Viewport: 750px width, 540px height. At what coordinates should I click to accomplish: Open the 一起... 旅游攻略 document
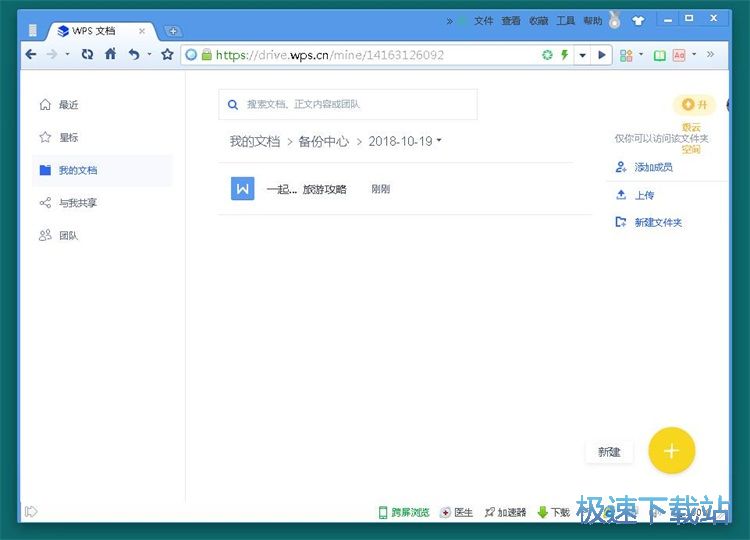click(x=307, y=189)
